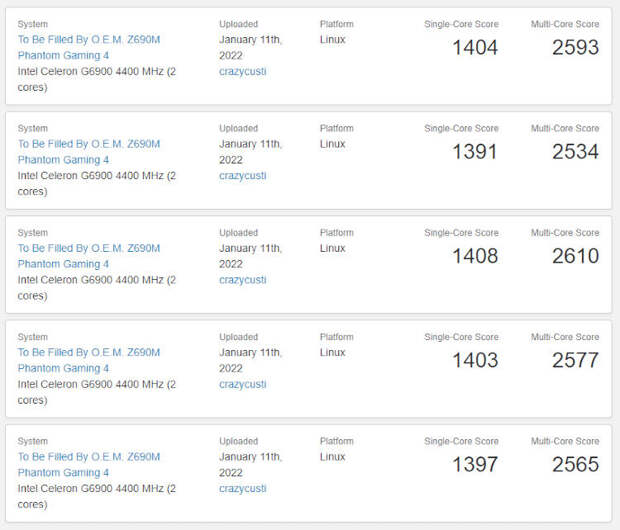Click the multi-core score 2593

click(x=575, y=47)
